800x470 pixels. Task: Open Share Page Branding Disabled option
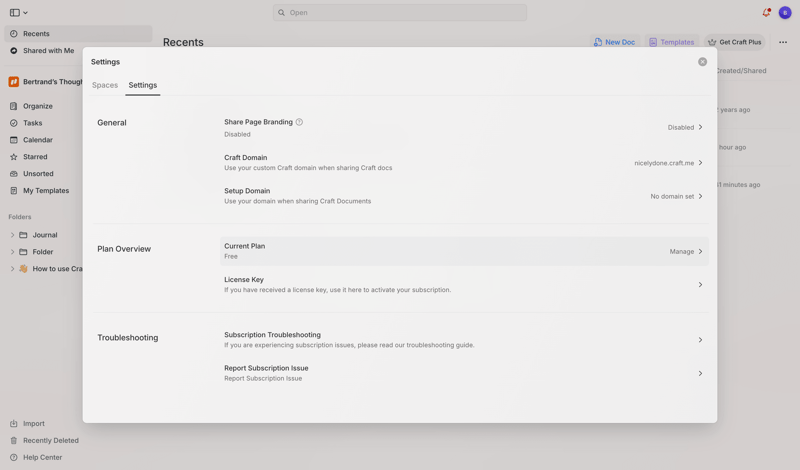(685, 127)
